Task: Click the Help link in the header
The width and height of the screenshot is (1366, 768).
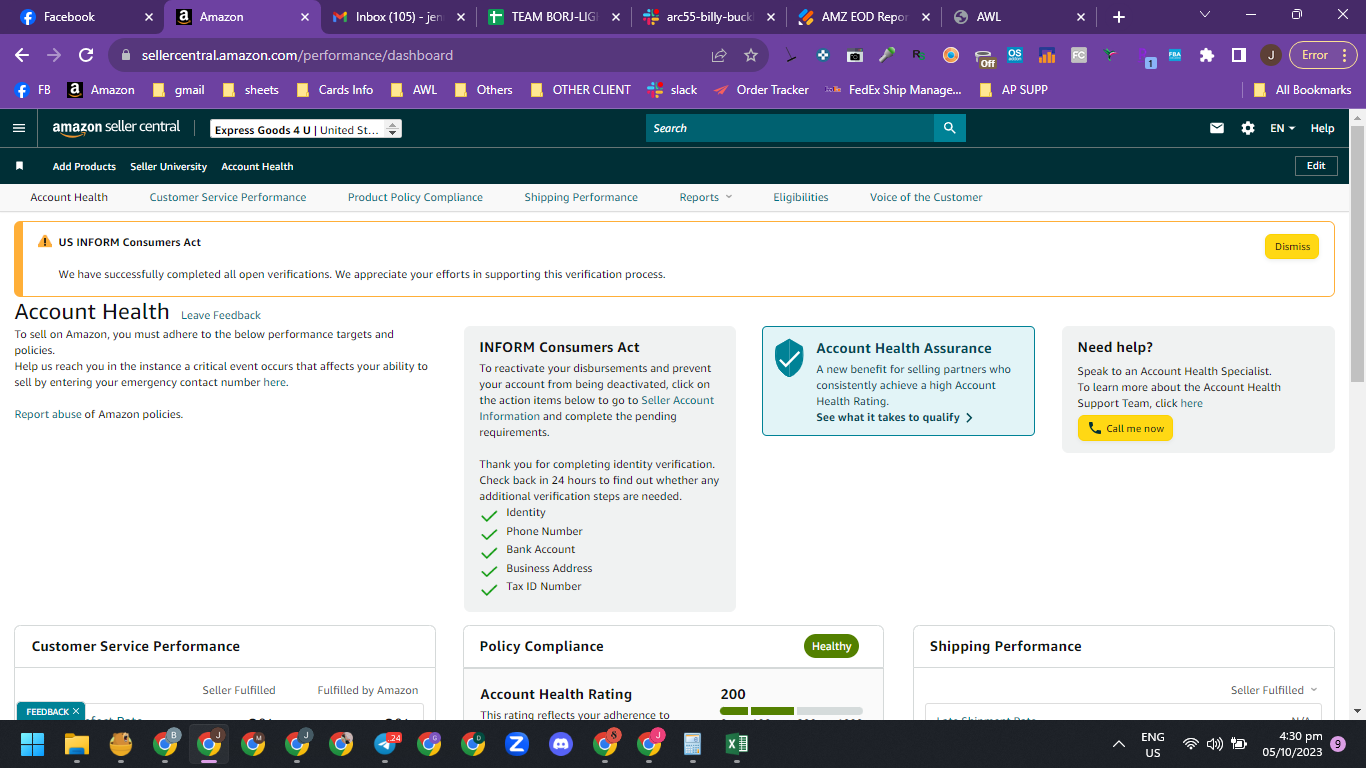Action: pos(1322,128)
